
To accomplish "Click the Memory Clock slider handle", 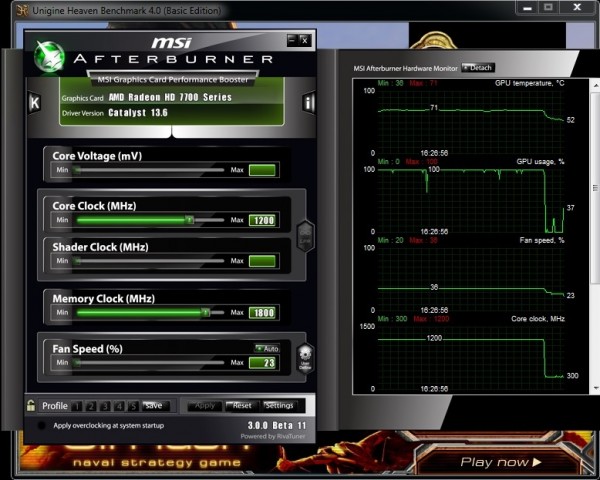I will 205,312.
